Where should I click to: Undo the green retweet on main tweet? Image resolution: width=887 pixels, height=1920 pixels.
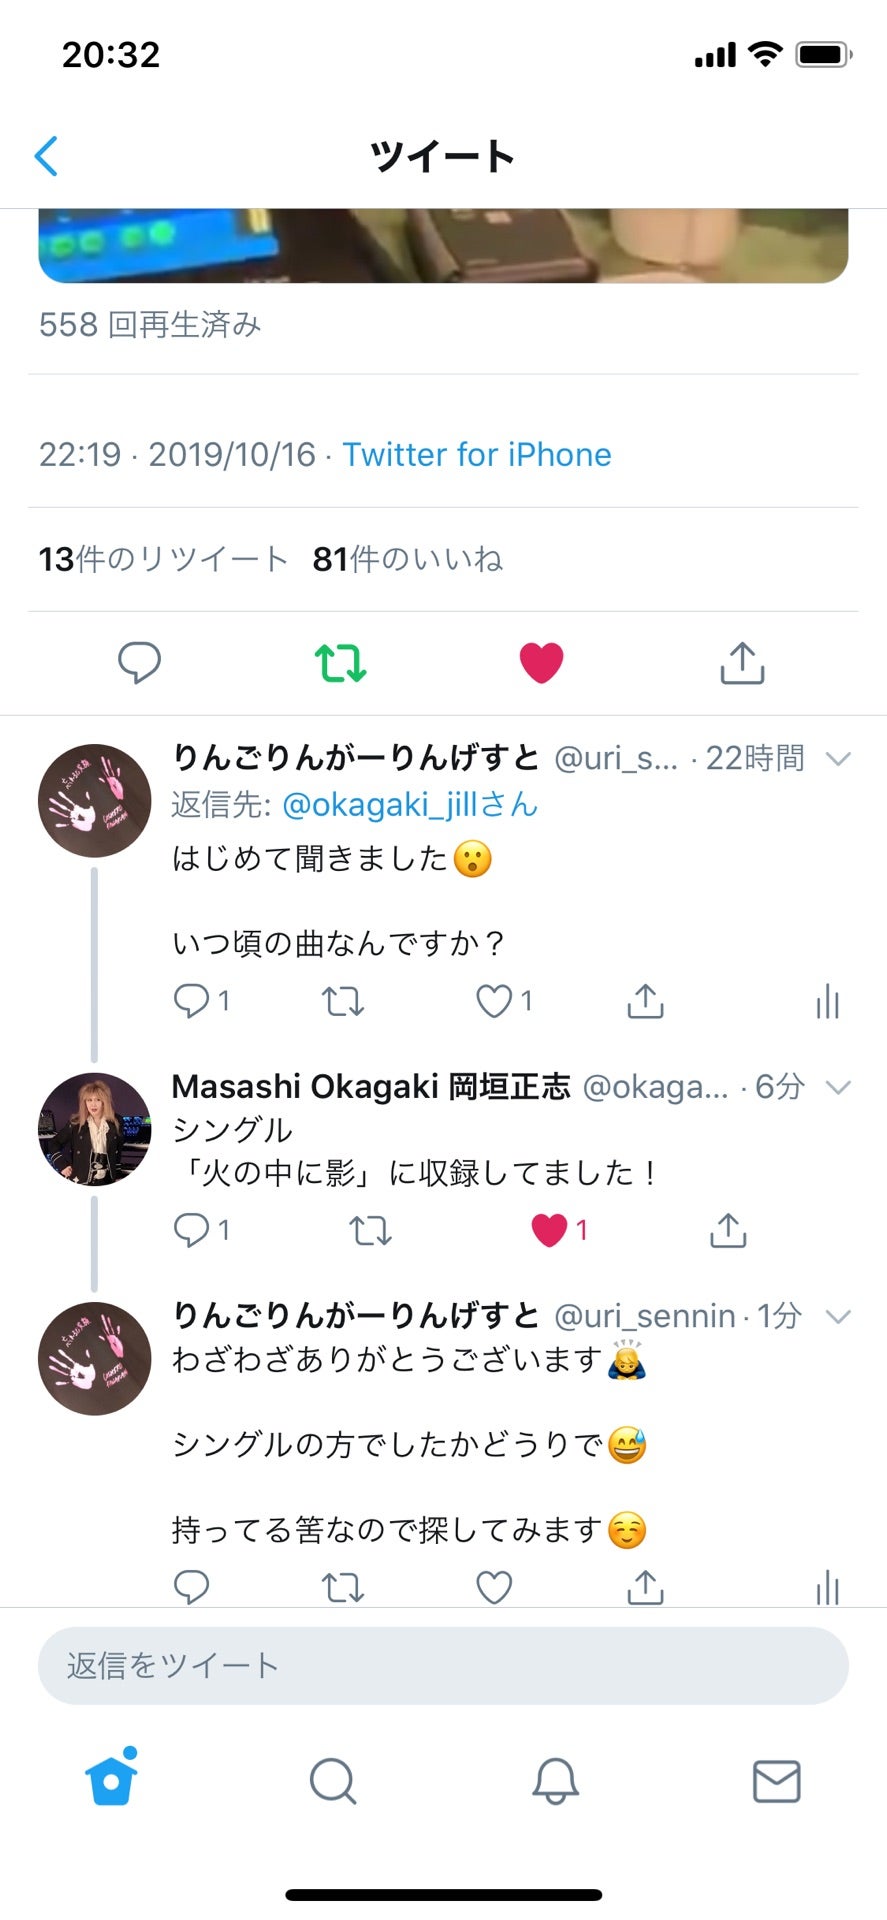[x=341, y=662]
